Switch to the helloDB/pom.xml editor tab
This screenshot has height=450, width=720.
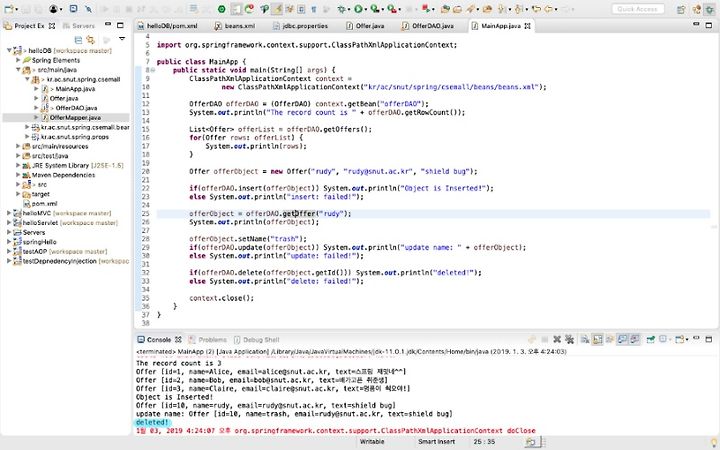pyautogui.click(x=168, y=26)
